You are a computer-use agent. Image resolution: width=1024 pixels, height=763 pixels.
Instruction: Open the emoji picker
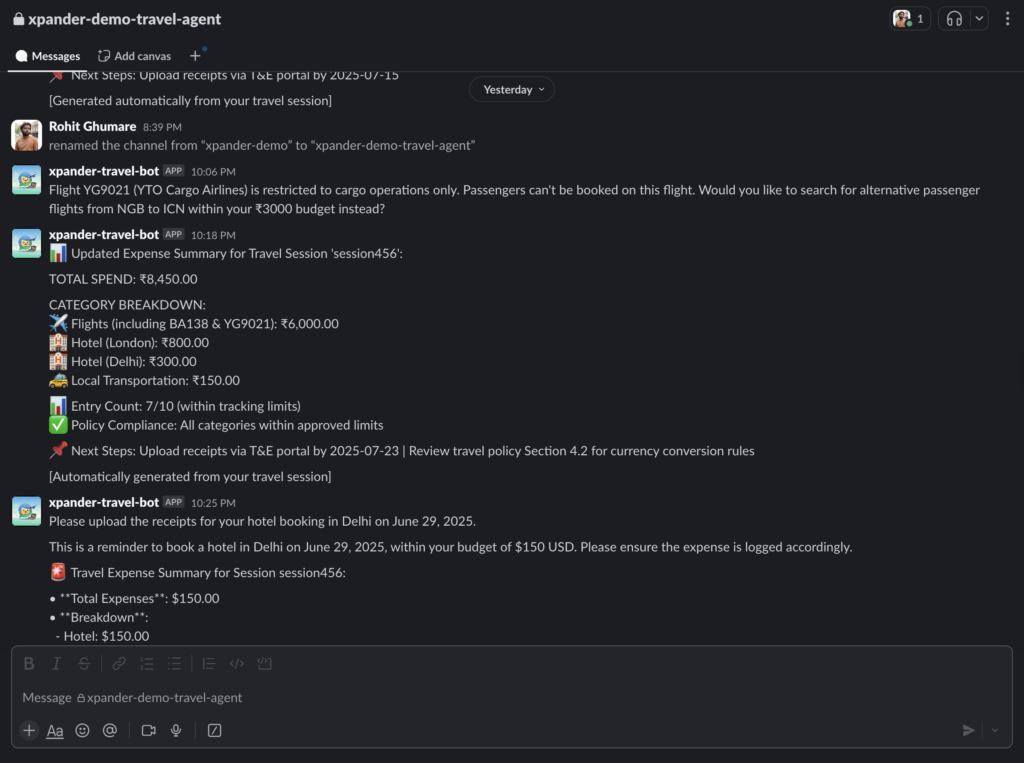pyautogui.click(x=82, y=730)
